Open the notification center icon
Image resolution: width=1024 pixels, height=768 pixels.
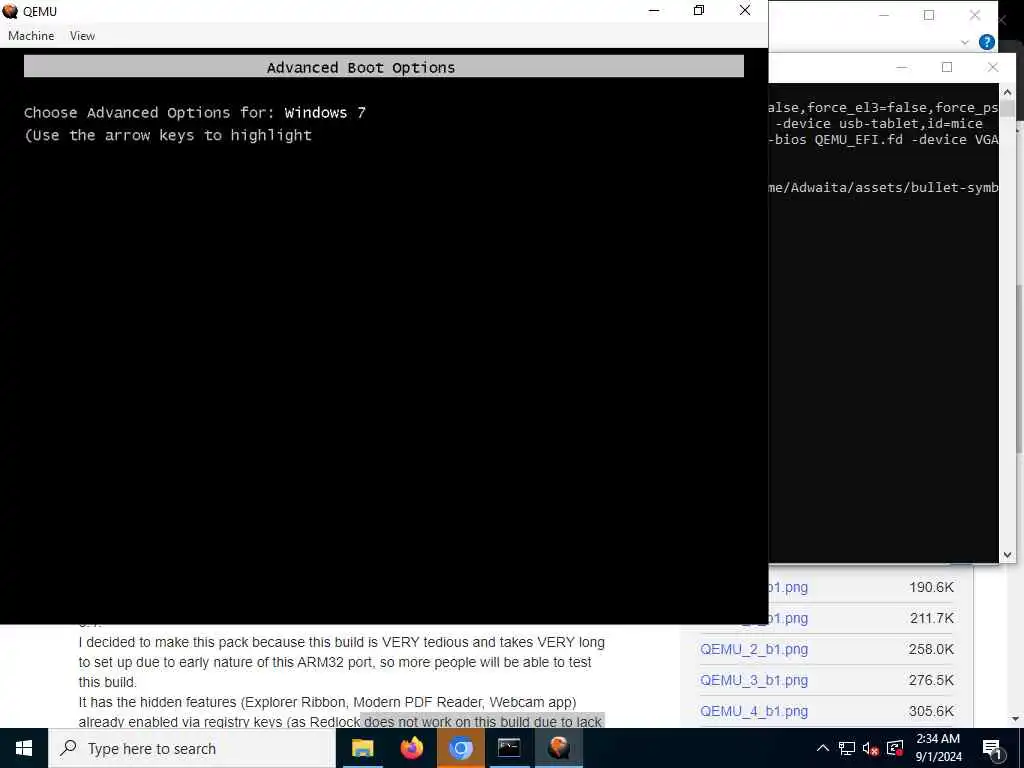(993, 749)
